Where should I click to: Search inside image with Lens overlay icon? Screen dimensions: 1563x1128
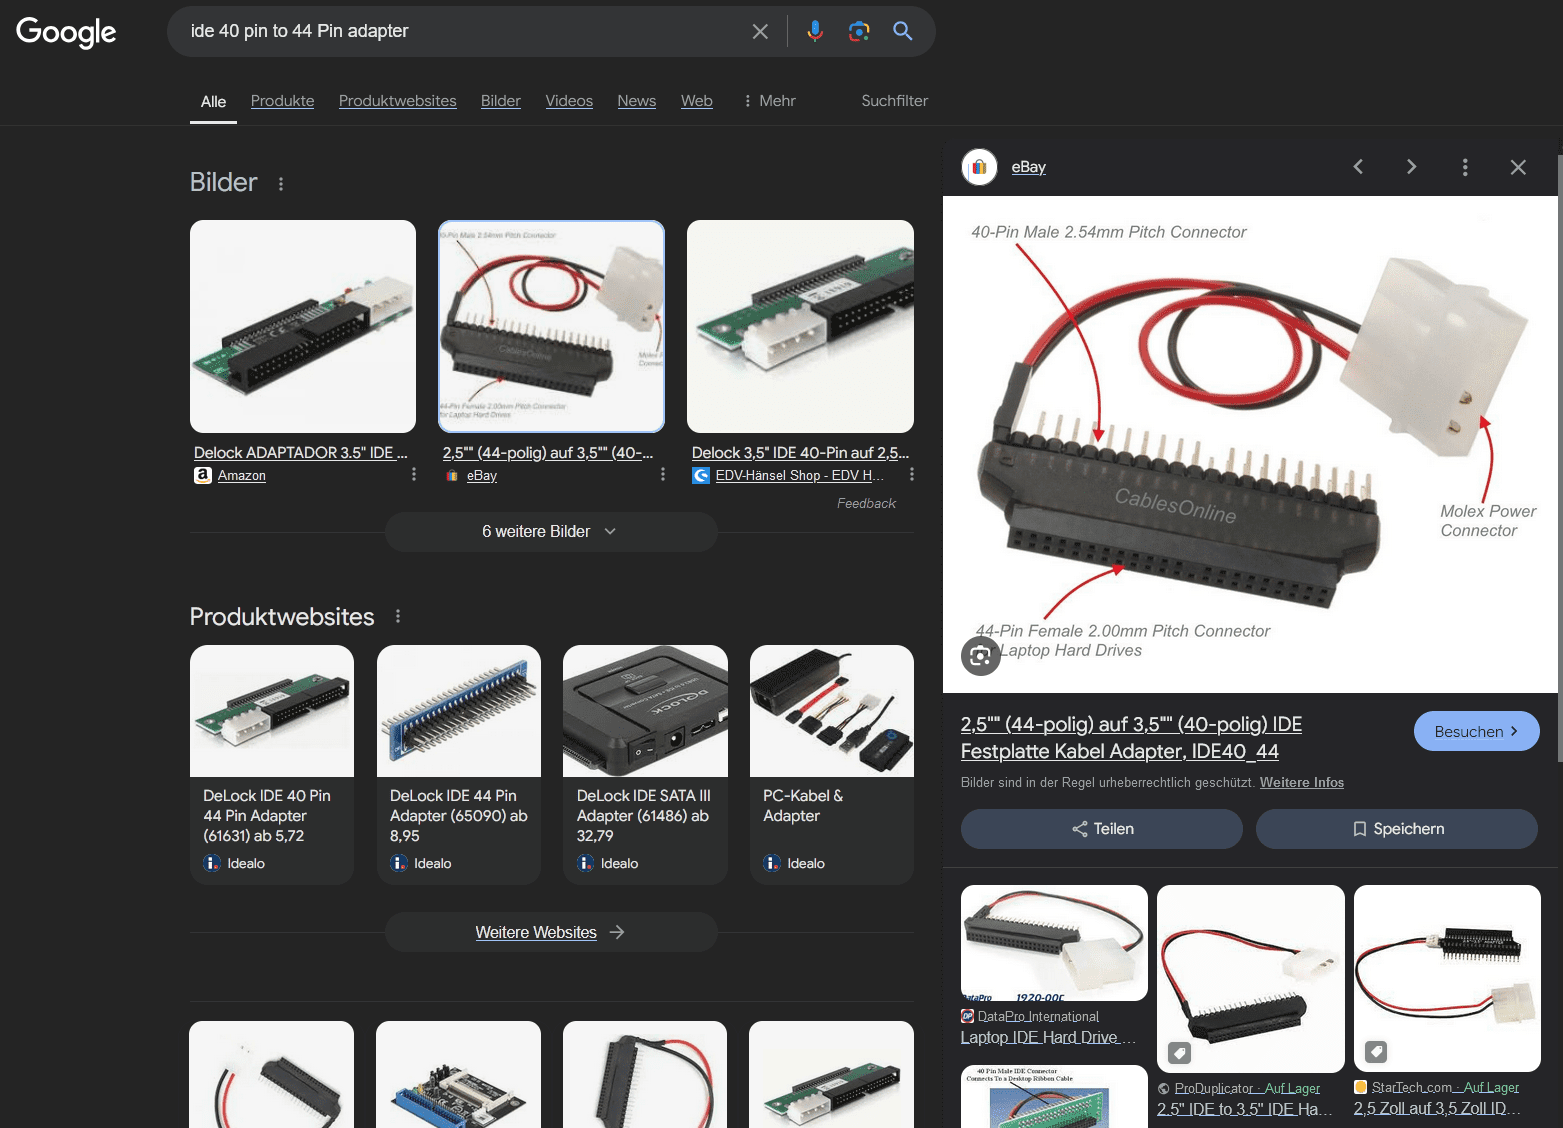coord(981,656)
